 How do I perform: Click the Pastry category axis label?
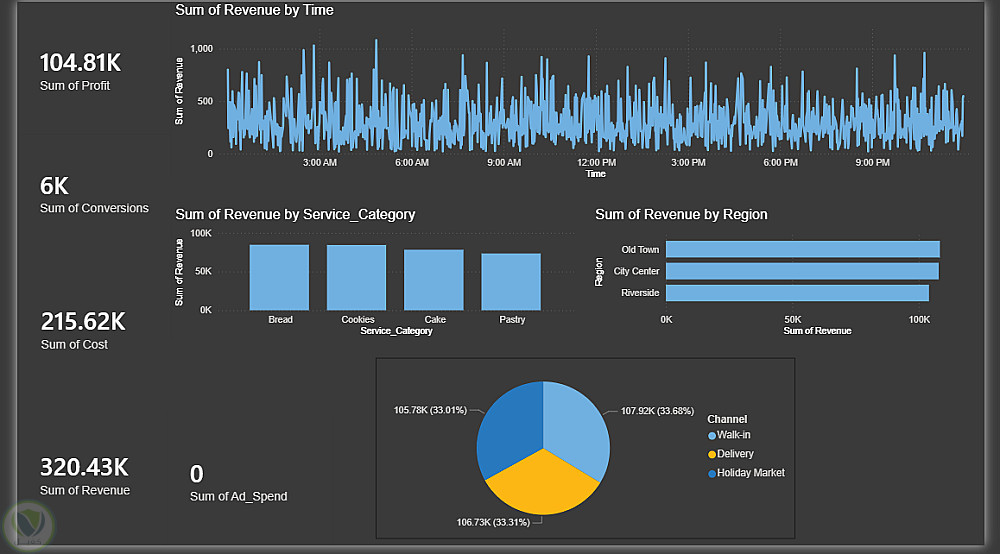pyautogui.click(x=512, y=319)
